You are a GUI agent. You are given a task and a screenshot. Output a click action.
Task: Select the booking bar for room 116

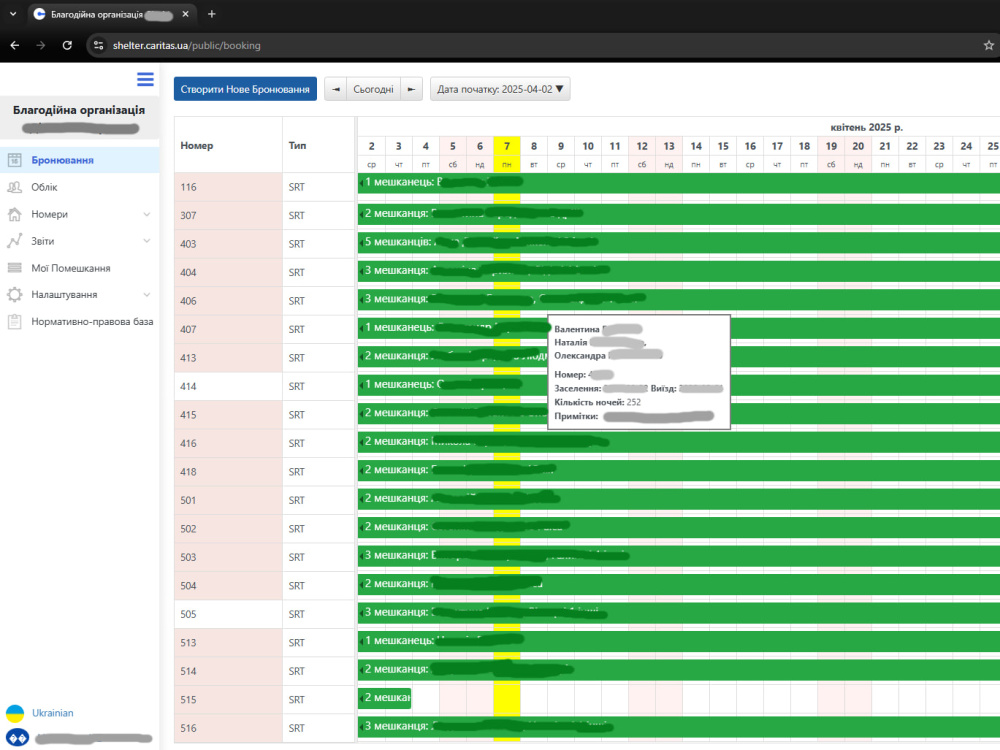pyautogui.click(x=679, y=183)
